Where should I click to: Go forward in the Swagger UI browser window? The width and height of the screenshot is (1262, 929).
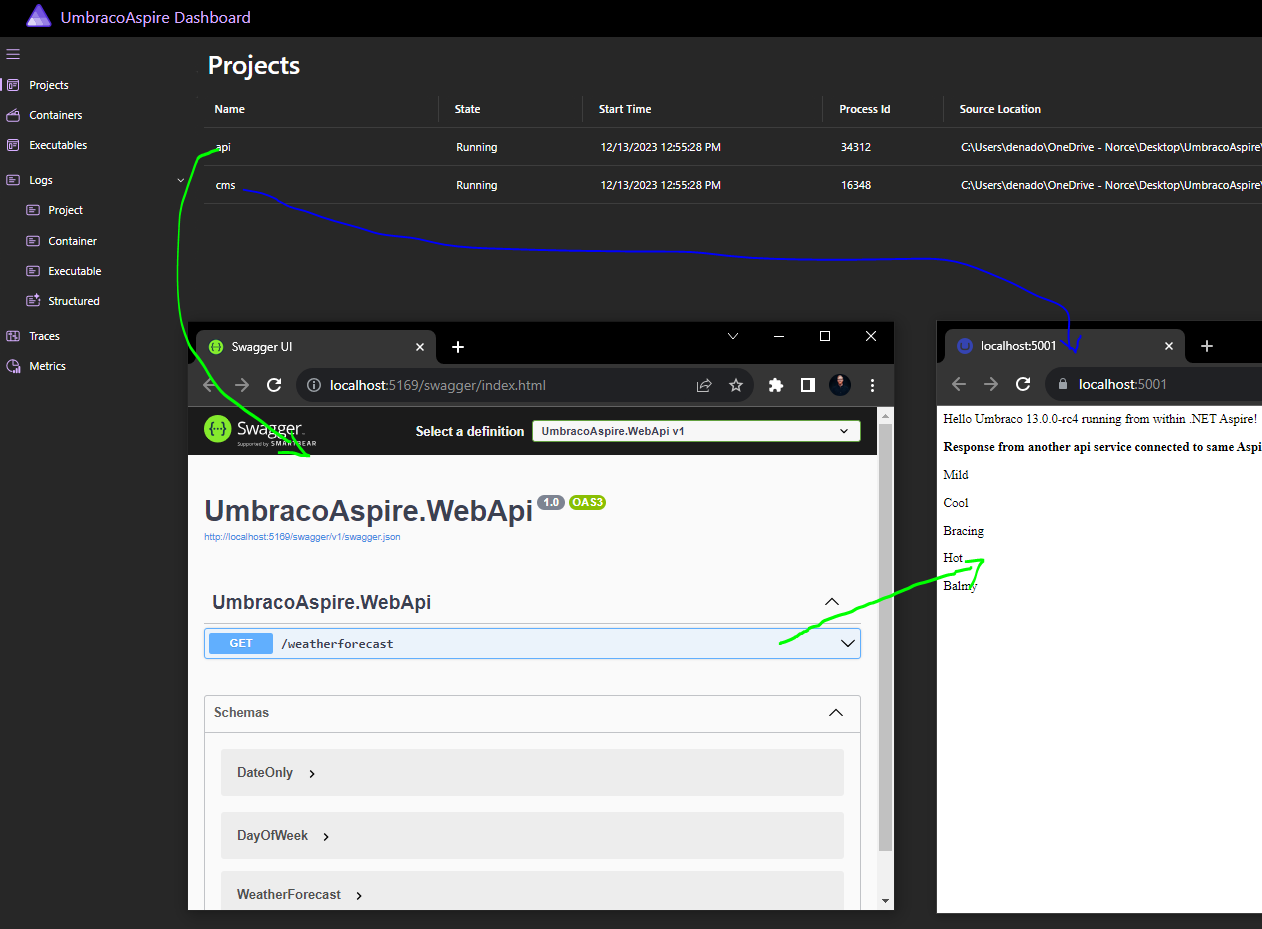241,385
